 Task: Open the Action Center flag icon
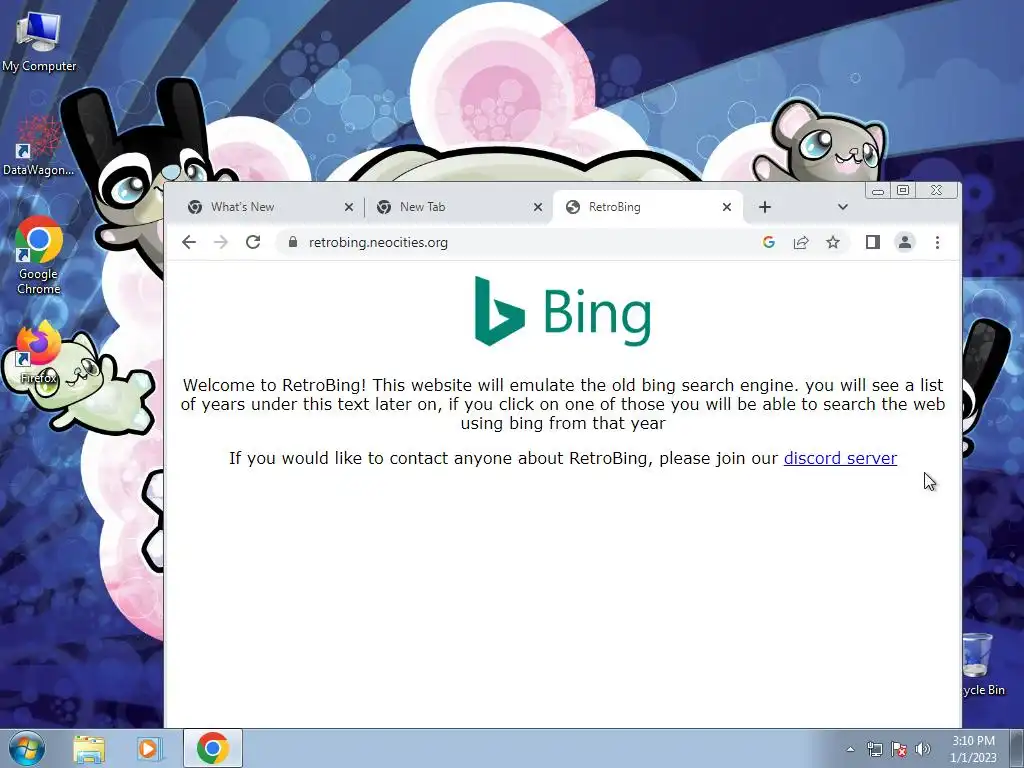click(899, 749)
